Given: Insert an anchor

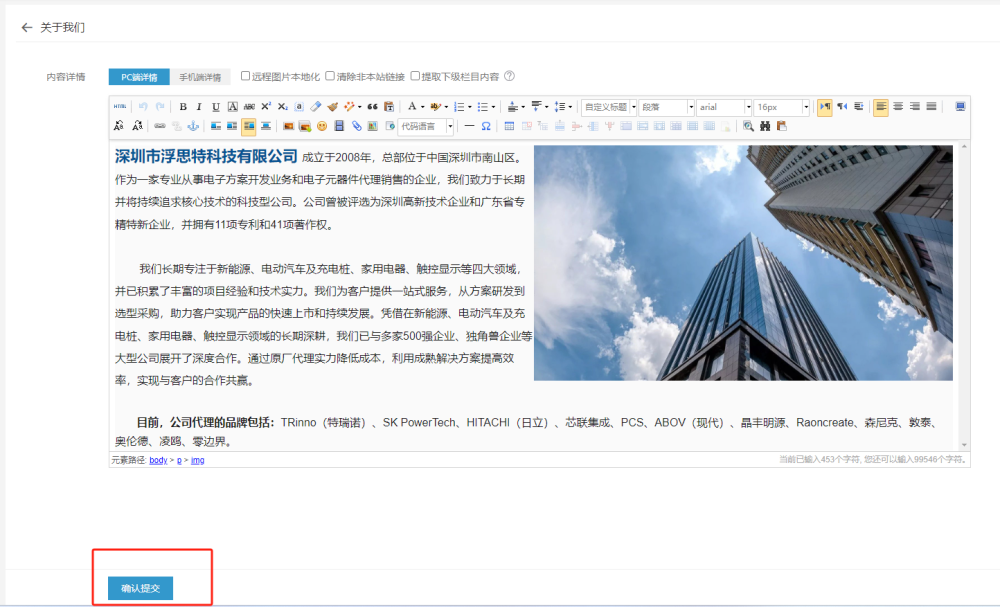Looking at the screenshot, I should click(193, 126).
